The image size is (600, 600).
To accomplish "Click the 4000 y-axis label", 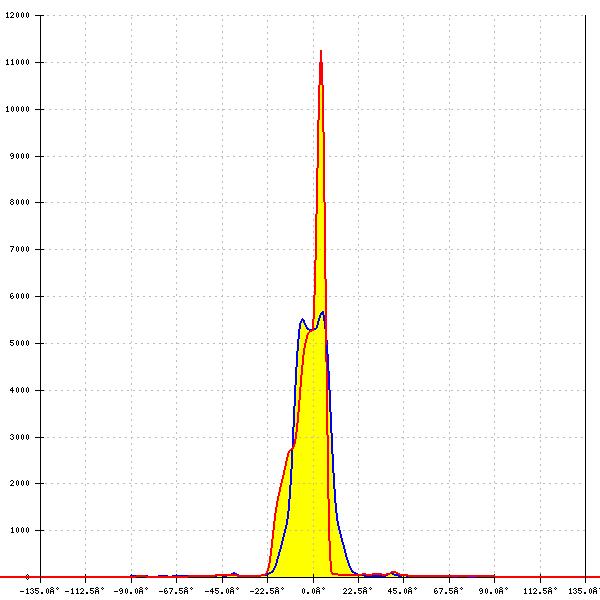I will [20, 390].
